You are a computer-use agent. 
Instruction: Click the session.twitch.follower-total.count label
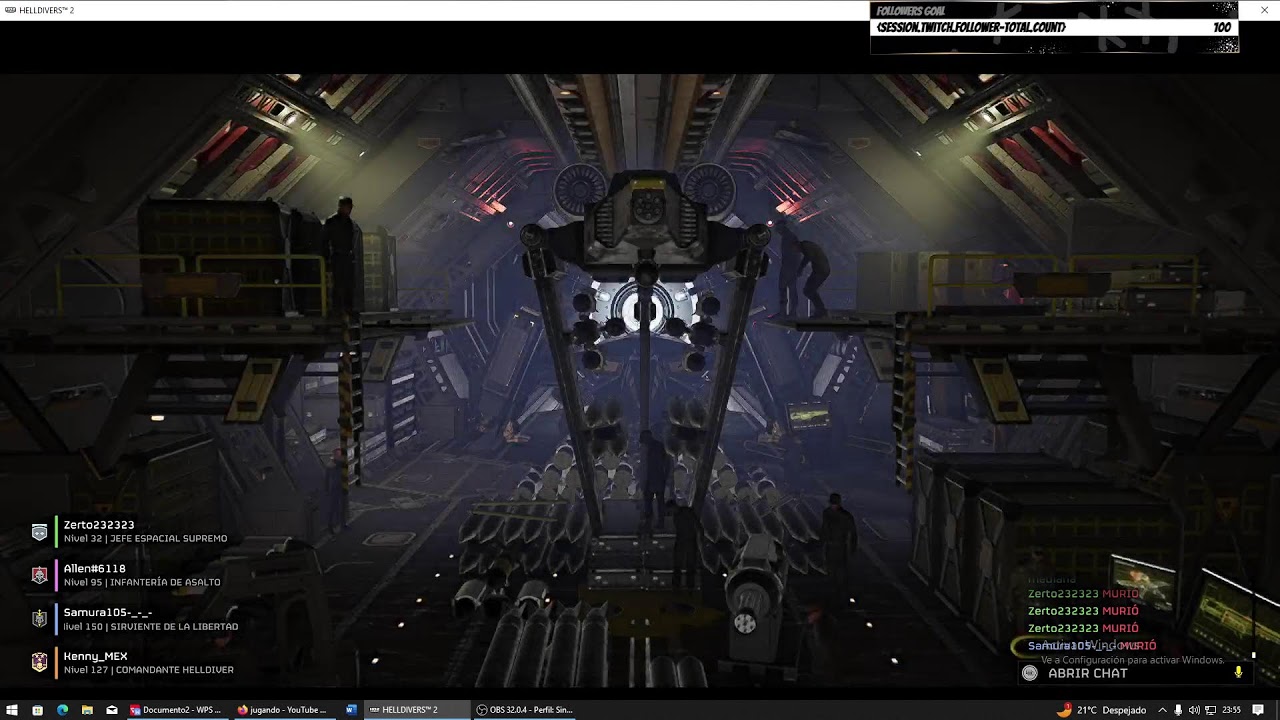pyautogui.click(x=971, y=28)
